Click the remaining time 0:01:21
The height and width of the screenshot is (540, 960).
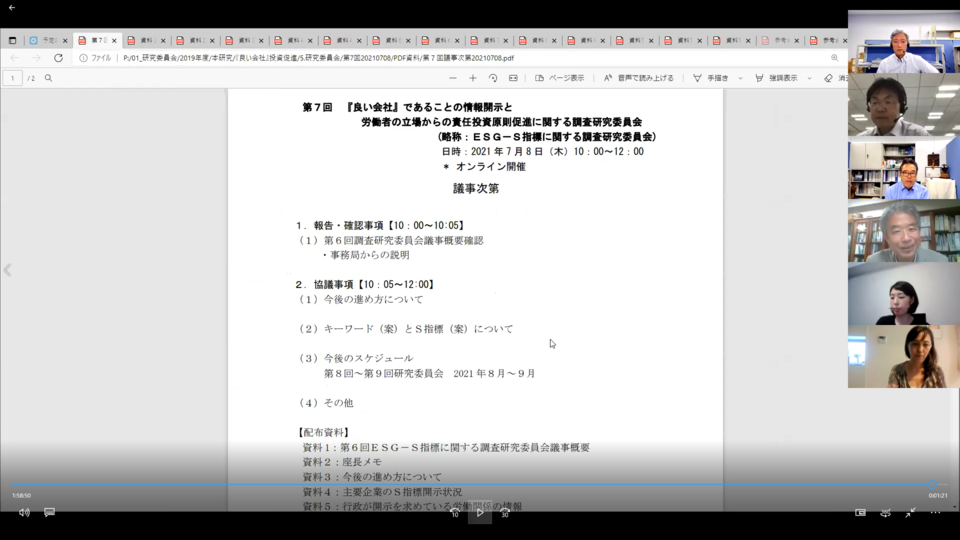coord(938,495)
